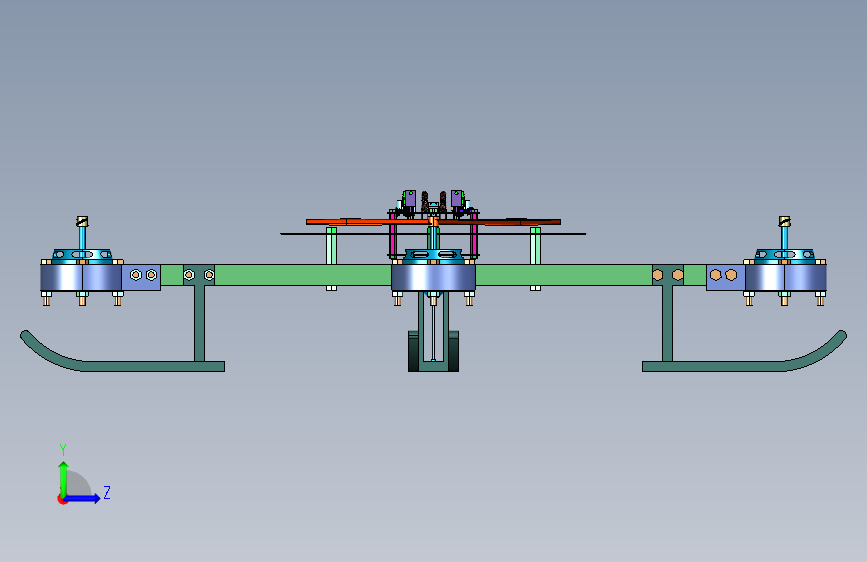Select the left purple servo on top
The image size is (867, 562).
pyautogui.click(x=410, y=199)
